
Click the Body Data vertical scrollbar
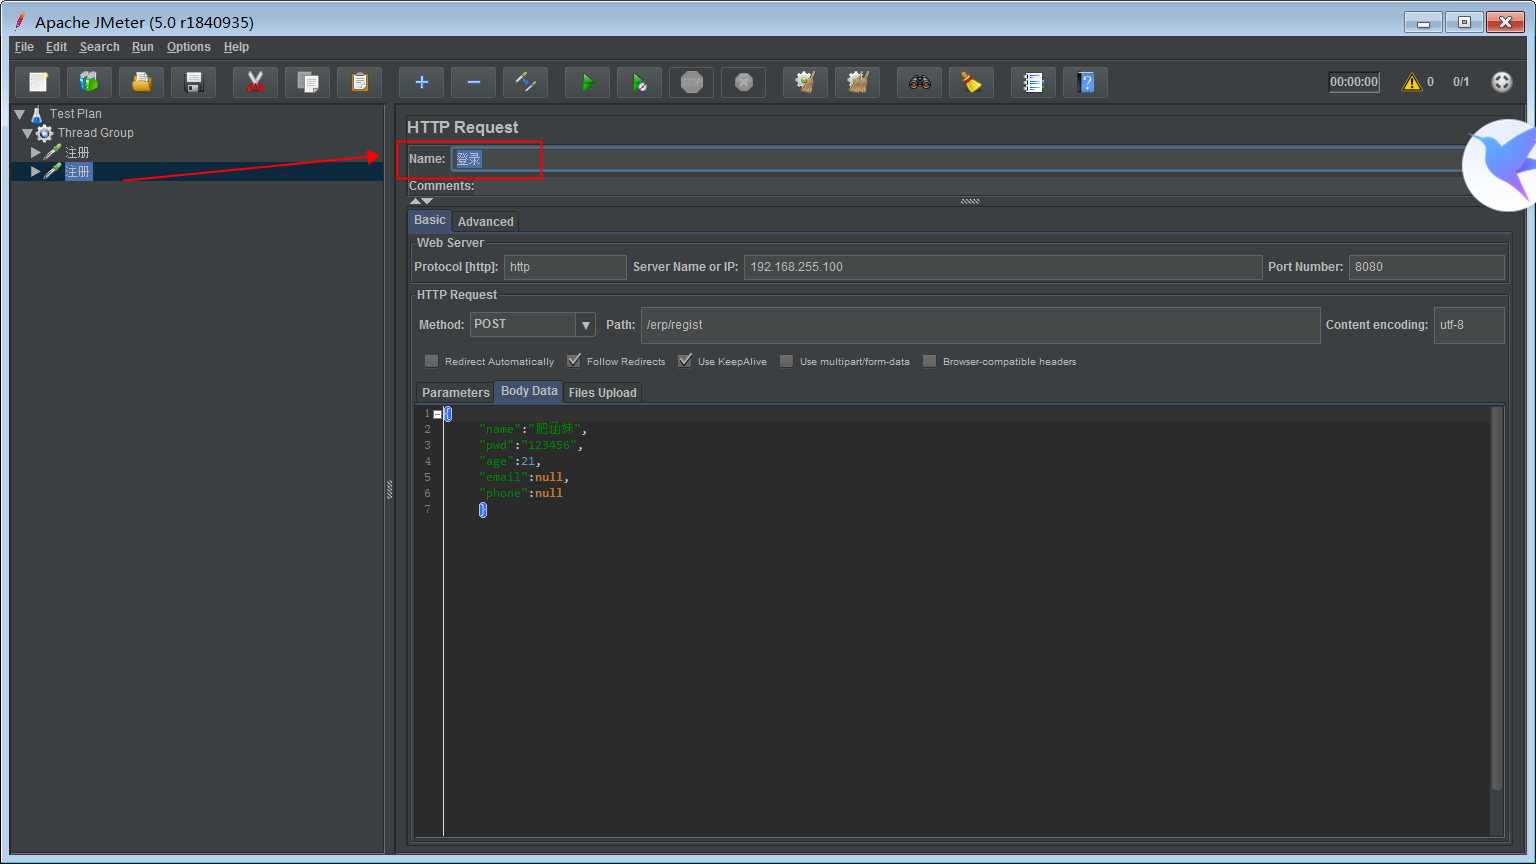(x=1497, y=598)
